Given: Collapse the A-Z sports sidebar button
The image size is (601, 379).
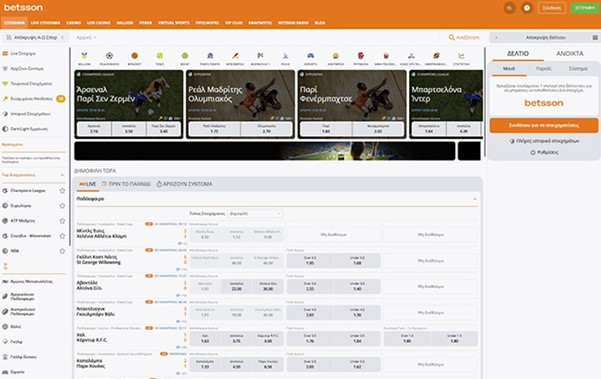Looking at the screenshot, I should point(36,38).
